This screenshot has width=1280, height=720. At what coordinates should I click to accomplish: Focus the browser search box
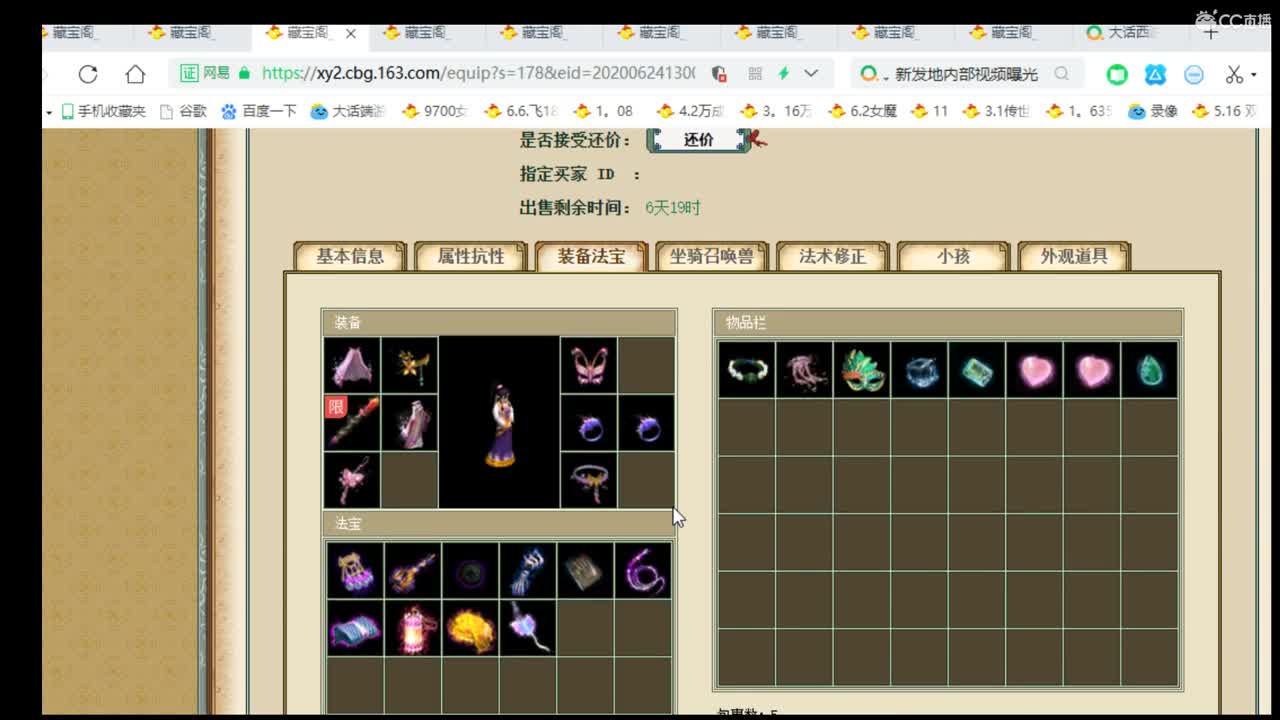tap(966, 74)
